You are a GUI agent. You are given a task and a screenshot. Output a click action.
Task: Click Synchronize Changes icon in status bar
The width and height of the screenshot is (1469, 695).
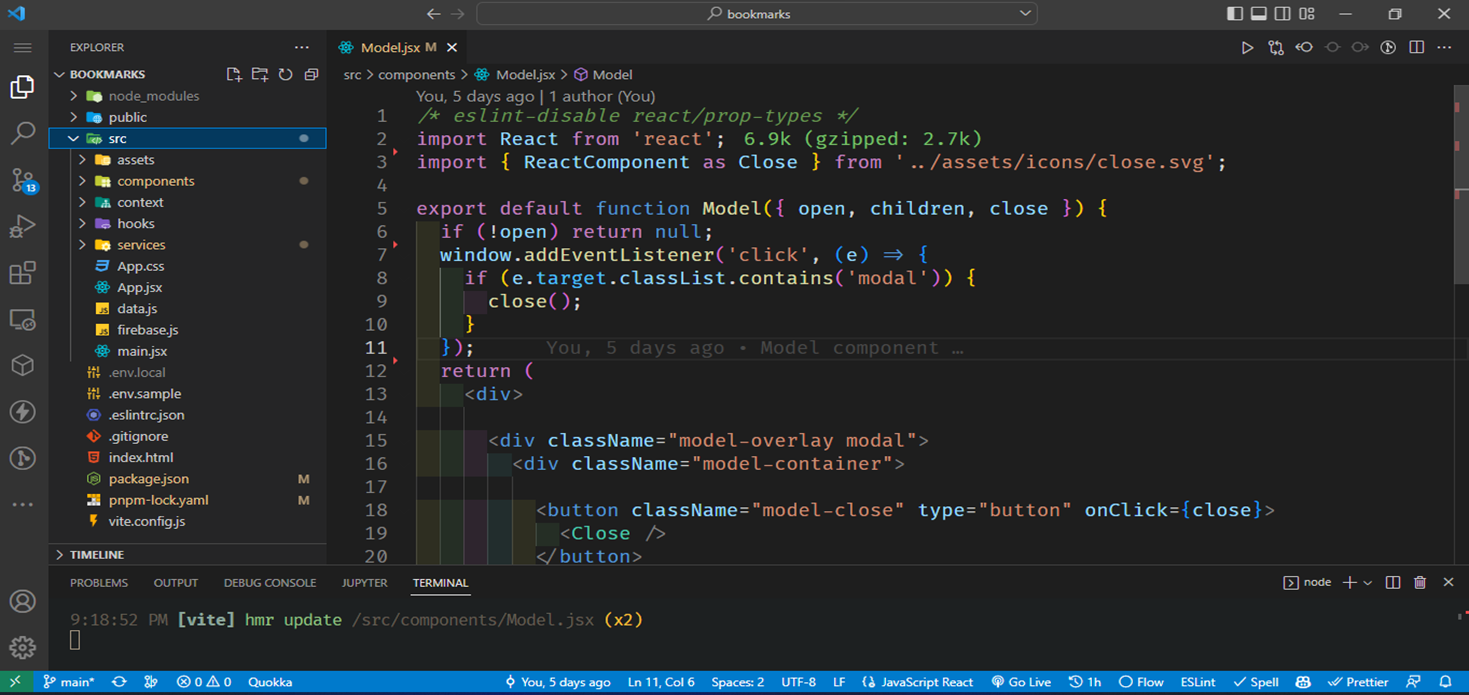coord(119,682)
